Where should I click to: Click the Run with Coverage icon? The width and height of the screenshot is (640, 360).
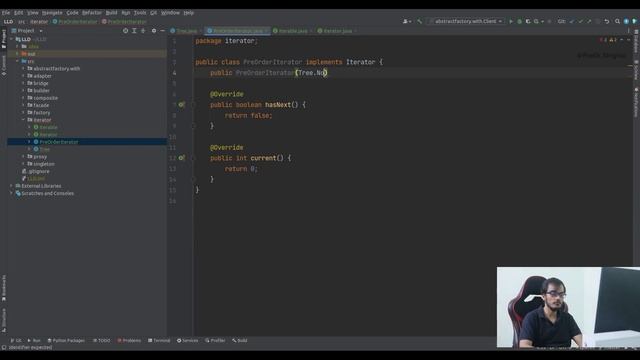coord(528,21)
